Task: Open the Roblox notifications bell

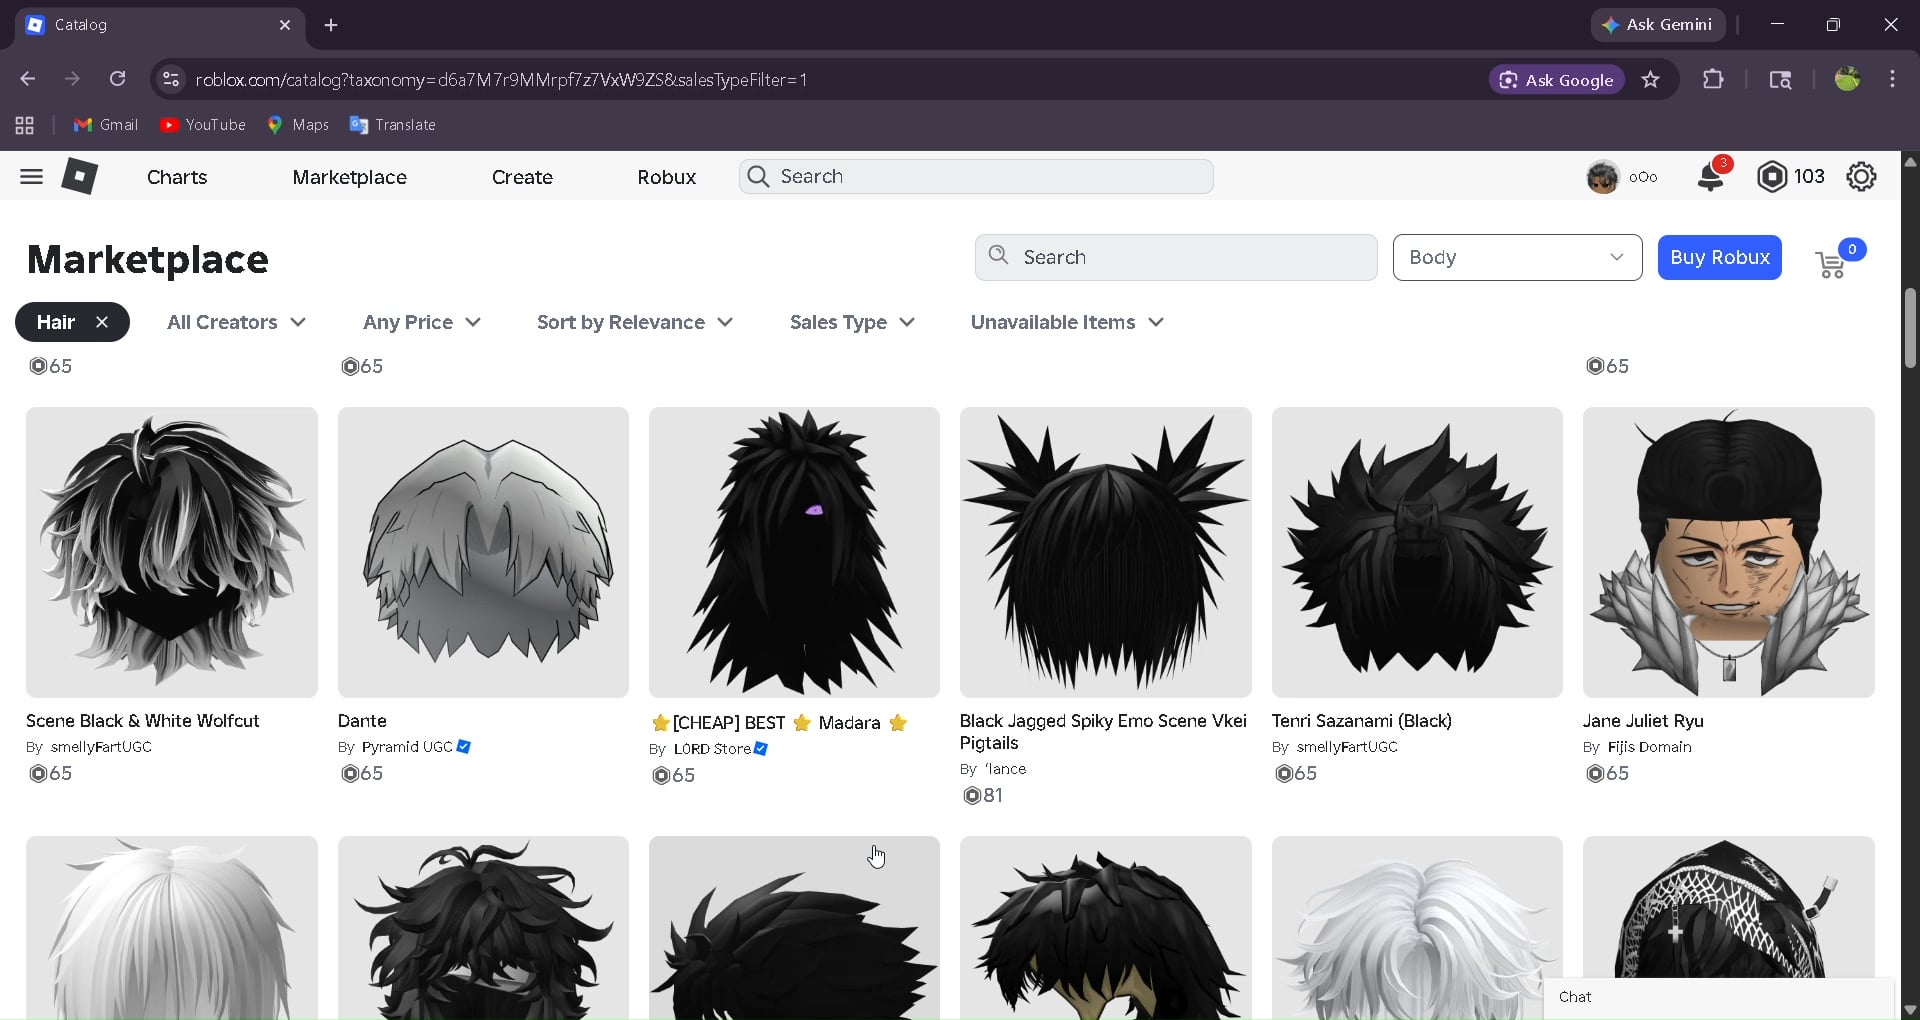Action: [1710, 177]
